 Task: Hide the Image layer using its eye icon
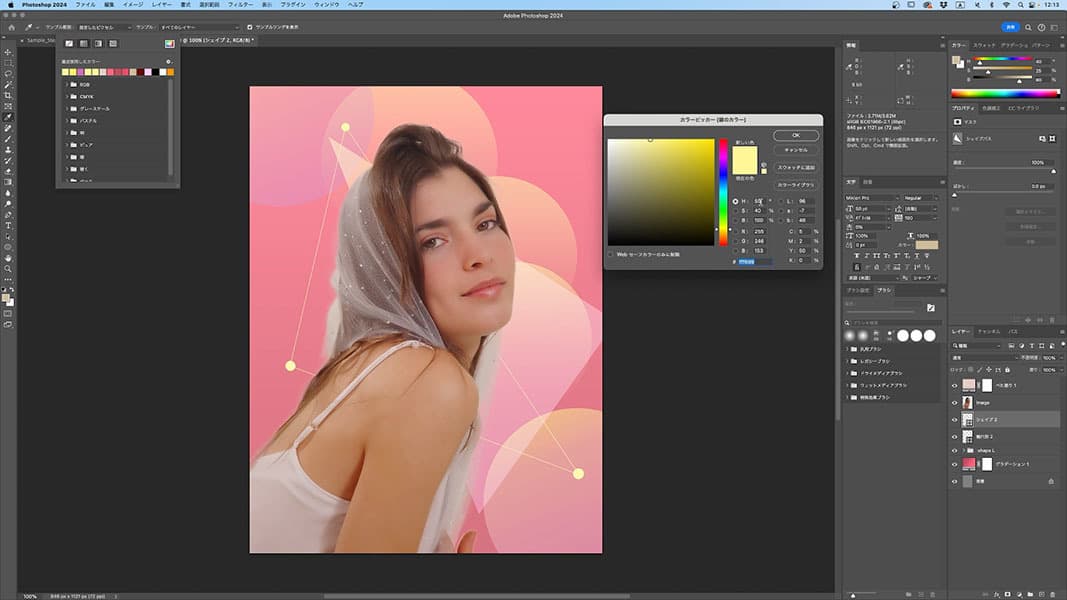point(954,403)
